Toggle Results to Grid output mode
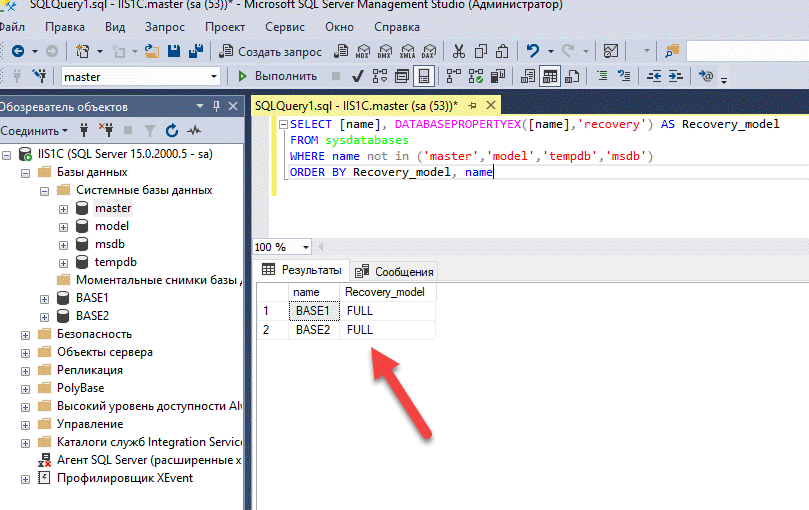The height and width of the screenshot is (510, 809). click(x=550, y=76)
